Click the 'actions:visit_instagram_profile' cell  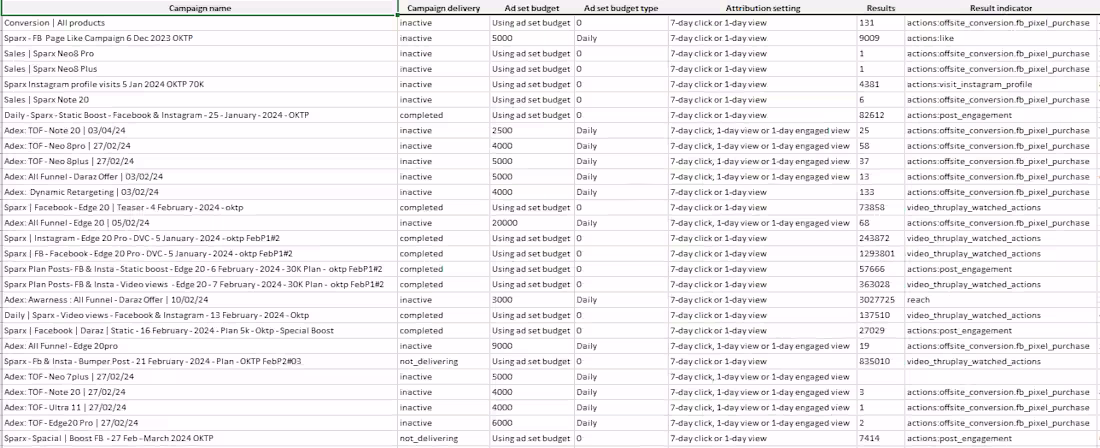pos(1000,85)
